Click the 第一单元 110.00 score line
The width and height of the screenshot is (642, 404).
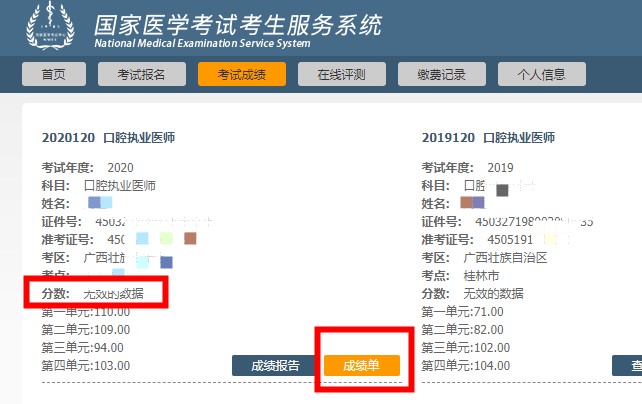click(86, 311)
